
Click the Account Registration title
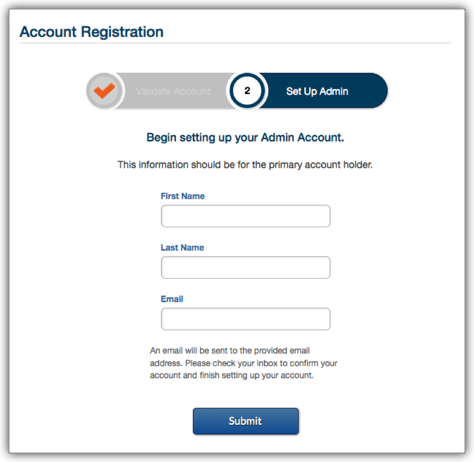pos(91,32)
